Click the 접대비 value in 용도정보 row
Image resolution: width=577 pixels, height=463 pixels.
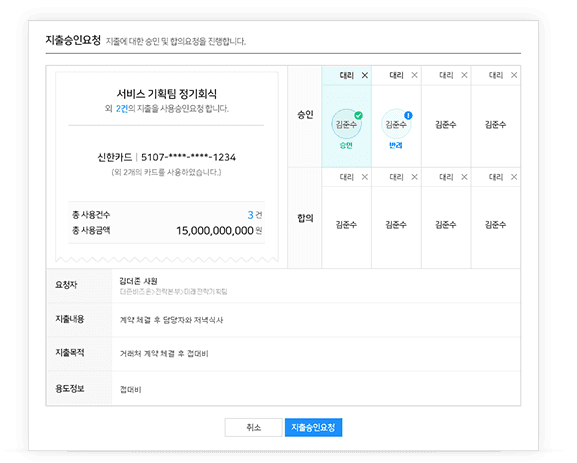tap(130, 390)
